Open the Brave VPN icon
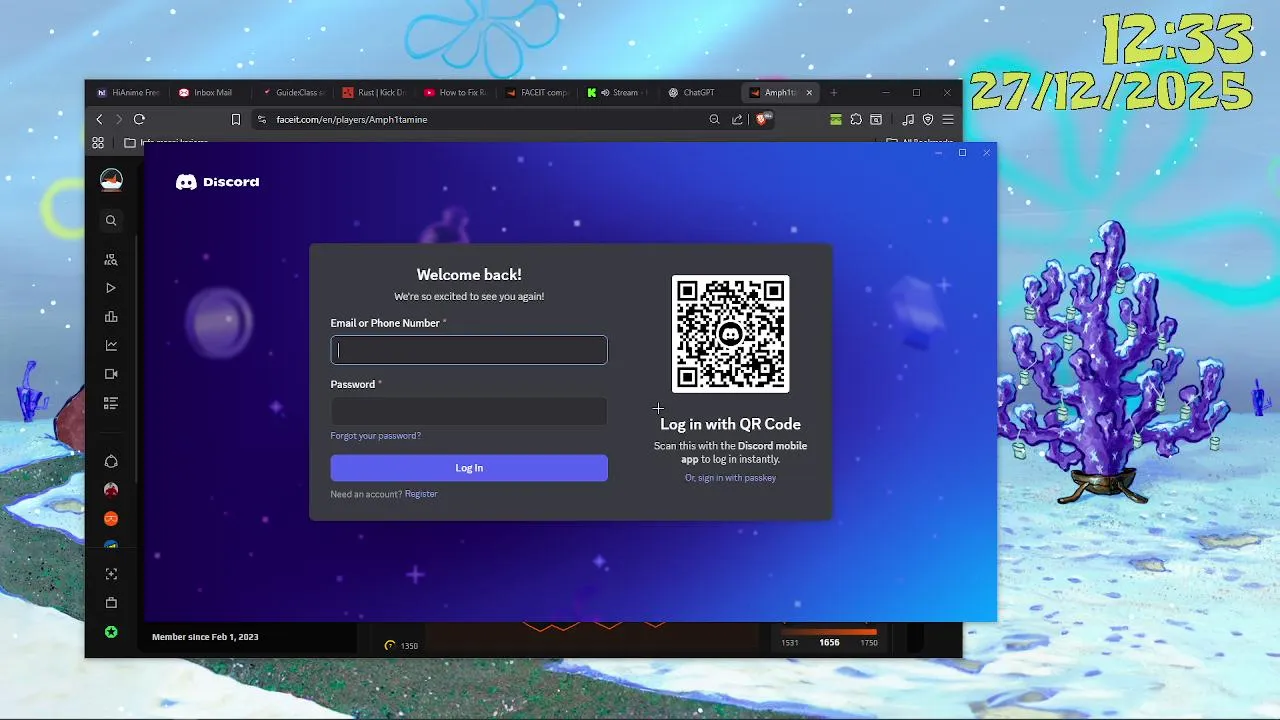The width and height of the screenshot is (1280, 720). coord(928,119)
